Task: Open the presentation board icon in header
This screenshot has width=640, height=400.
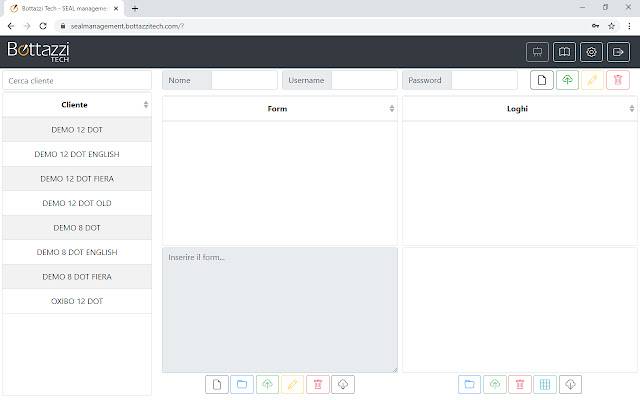Action: tap(537, 52)
